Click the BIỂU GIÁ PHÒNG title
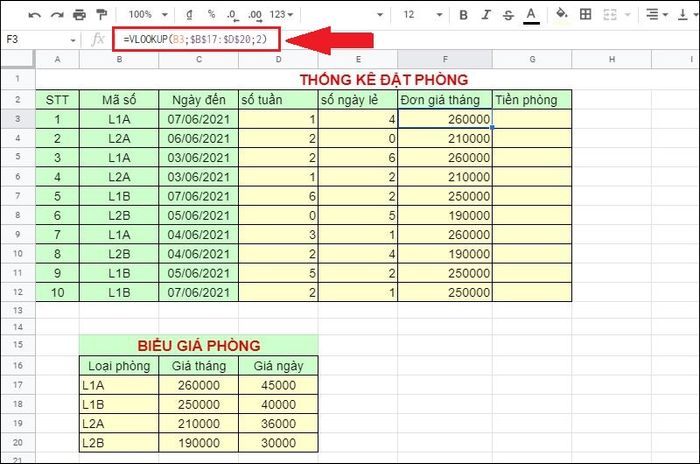 click(x=199, y=345)
